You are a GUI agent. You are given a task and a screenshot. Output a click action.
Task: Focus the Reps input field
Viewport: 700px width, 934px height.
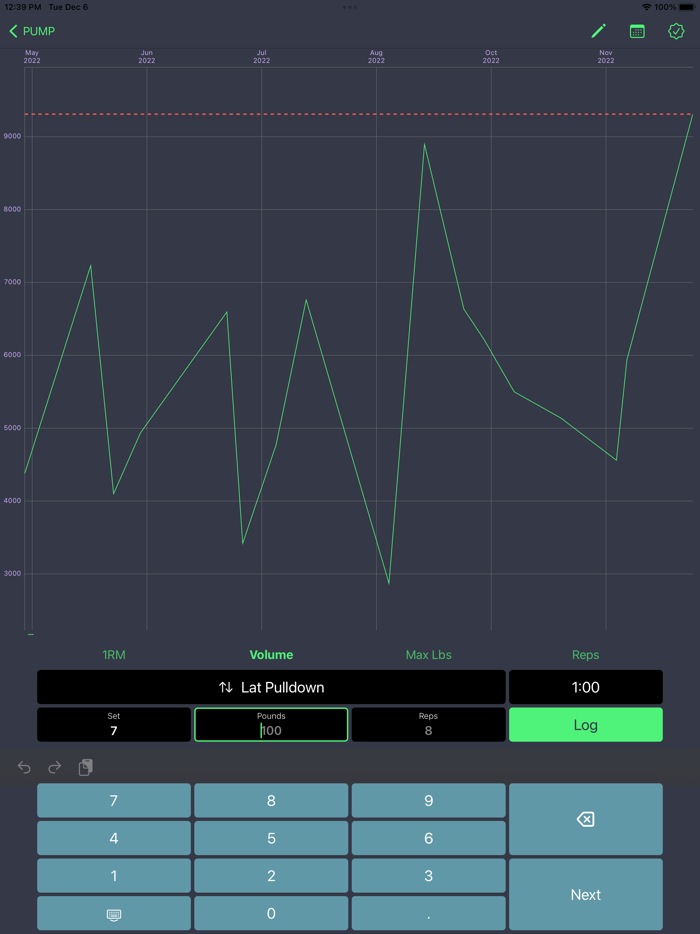428,725
